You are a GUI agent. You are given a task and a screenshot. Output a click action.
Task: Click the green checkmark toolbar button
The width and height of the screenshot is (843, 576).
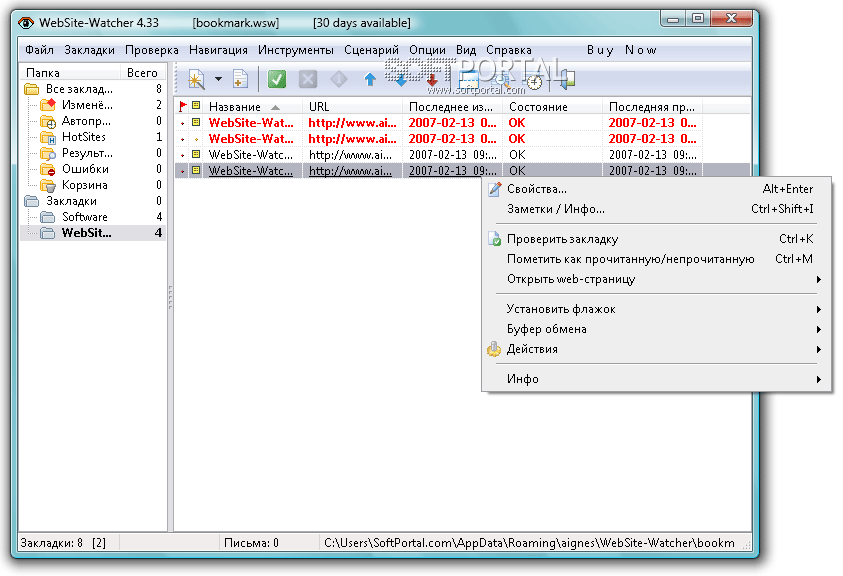point(277,80)
